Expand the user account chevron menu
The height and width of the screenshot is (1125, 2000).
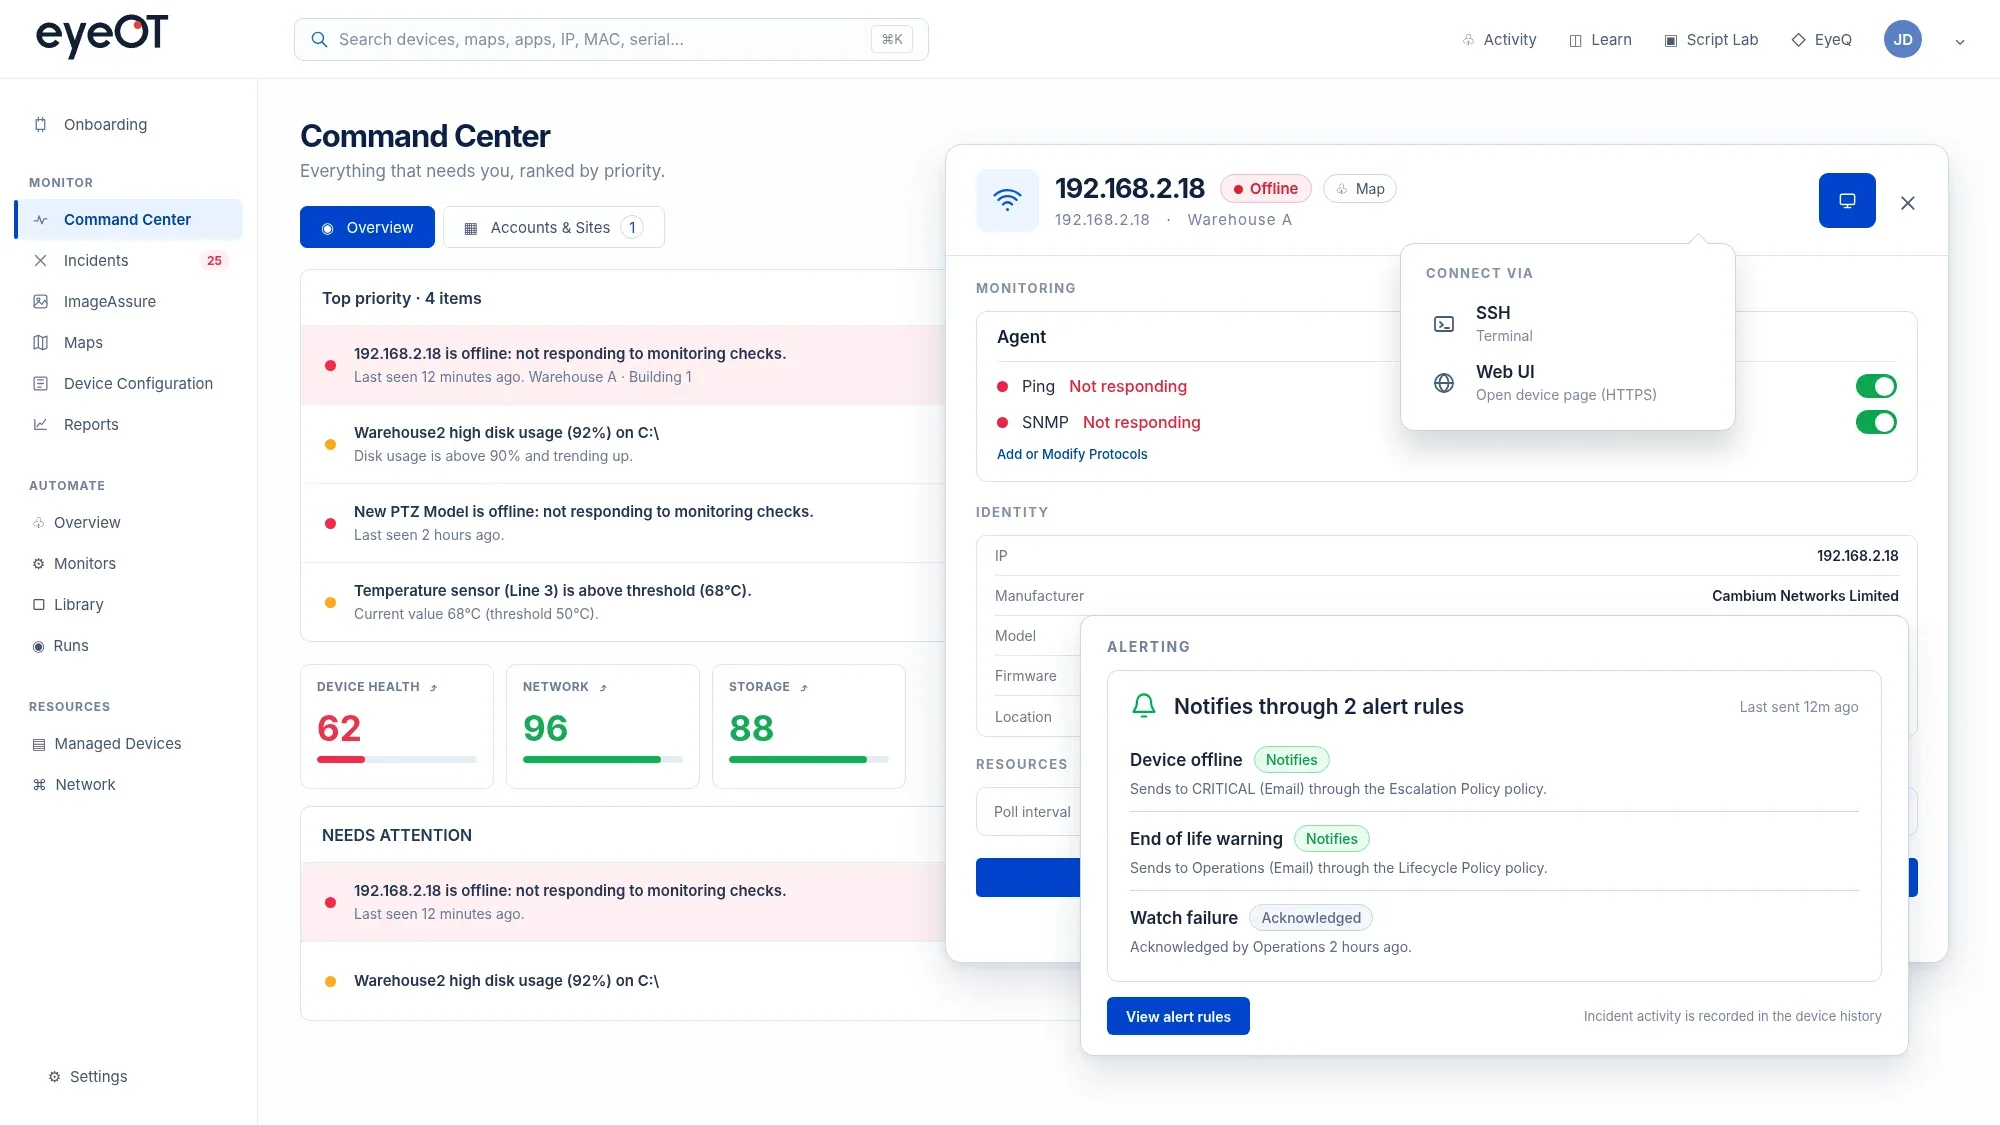[1960, 41]
